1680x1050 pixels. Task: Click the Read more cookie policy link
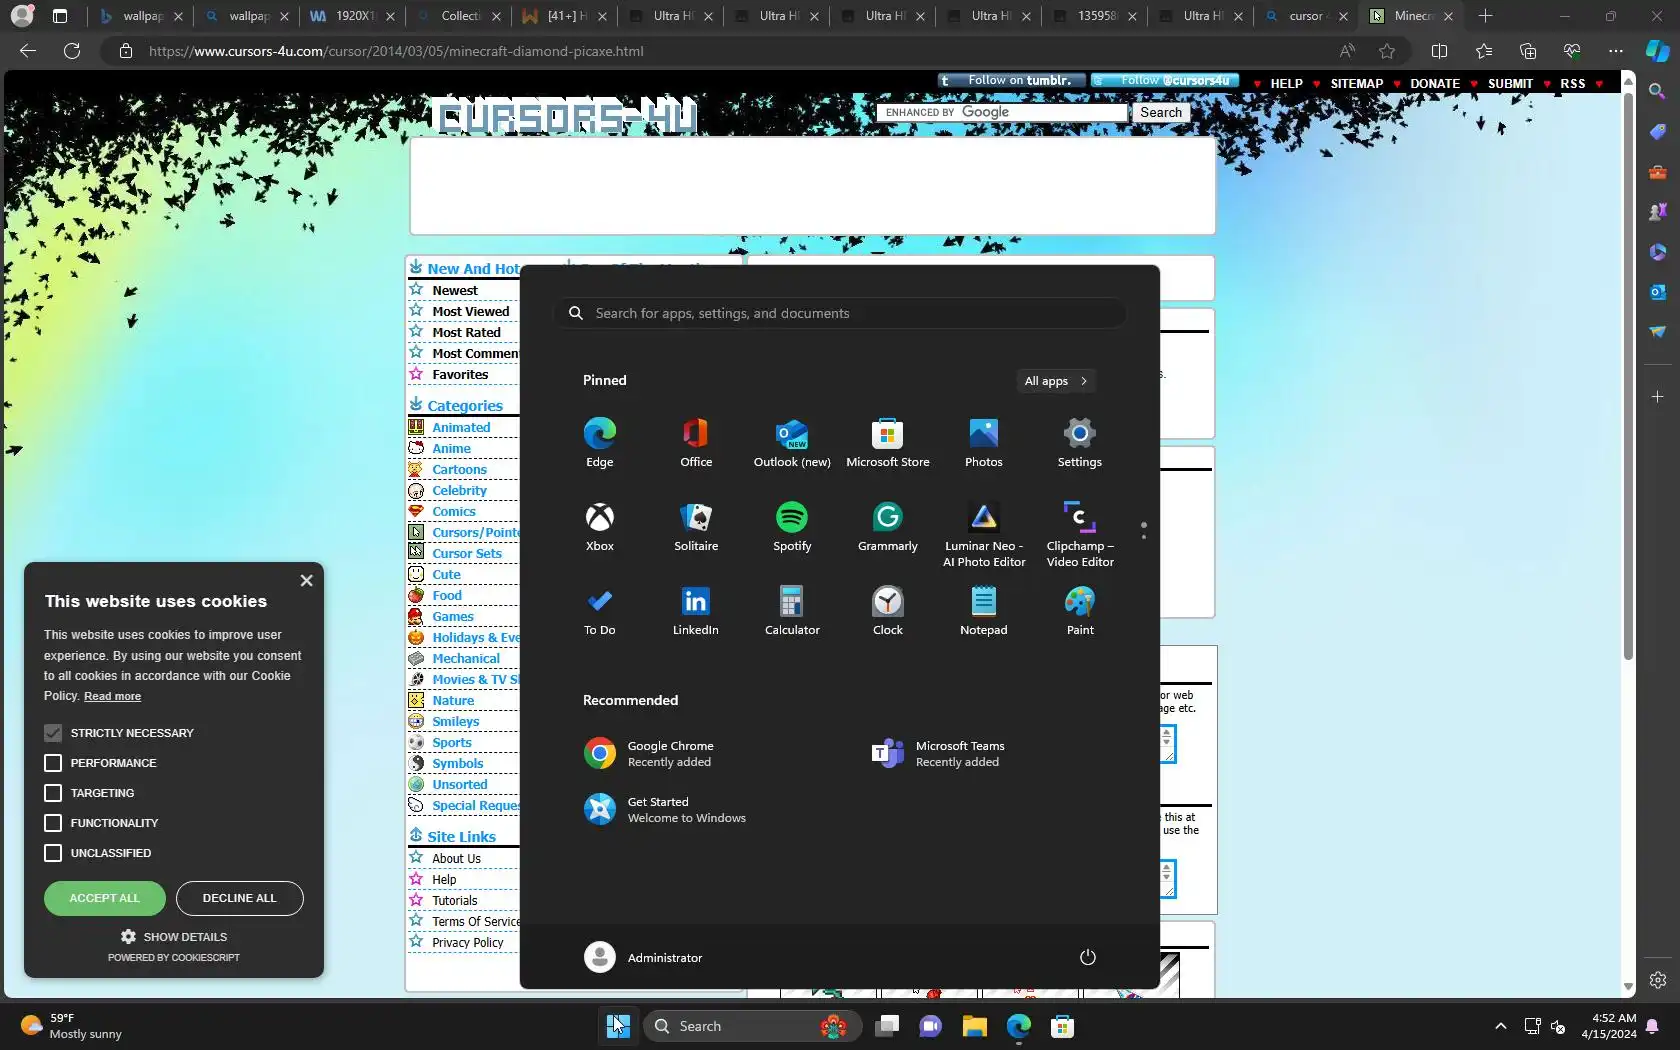[112, 696]
